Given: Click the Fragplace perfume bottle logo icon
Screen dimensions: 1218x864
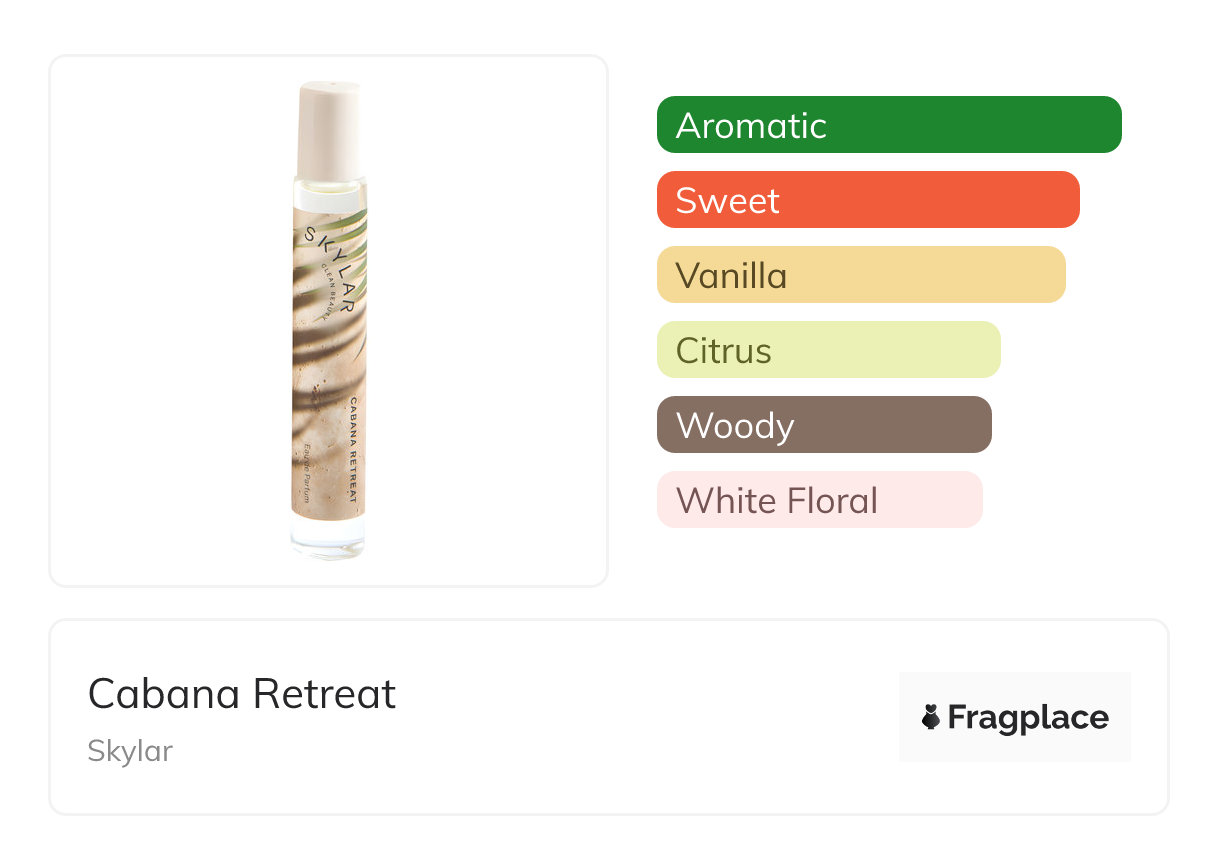Looking at the screenshot, I should [931, 717].
